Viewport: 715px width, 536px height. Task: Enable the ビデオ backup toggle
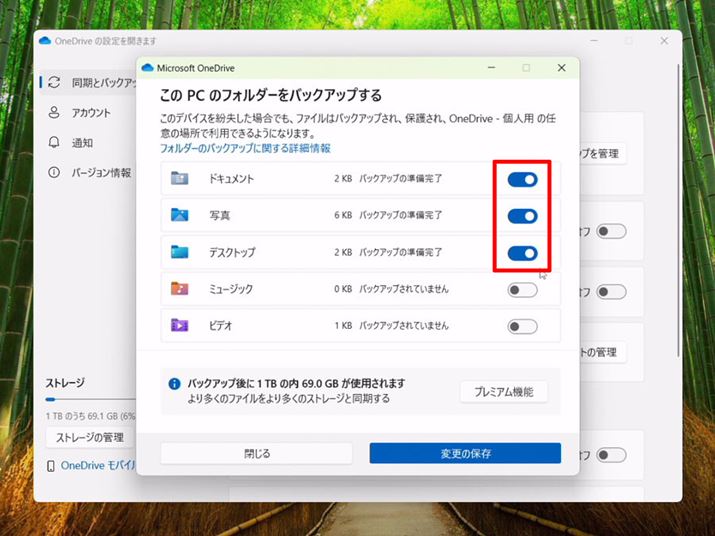coord(522,326)
